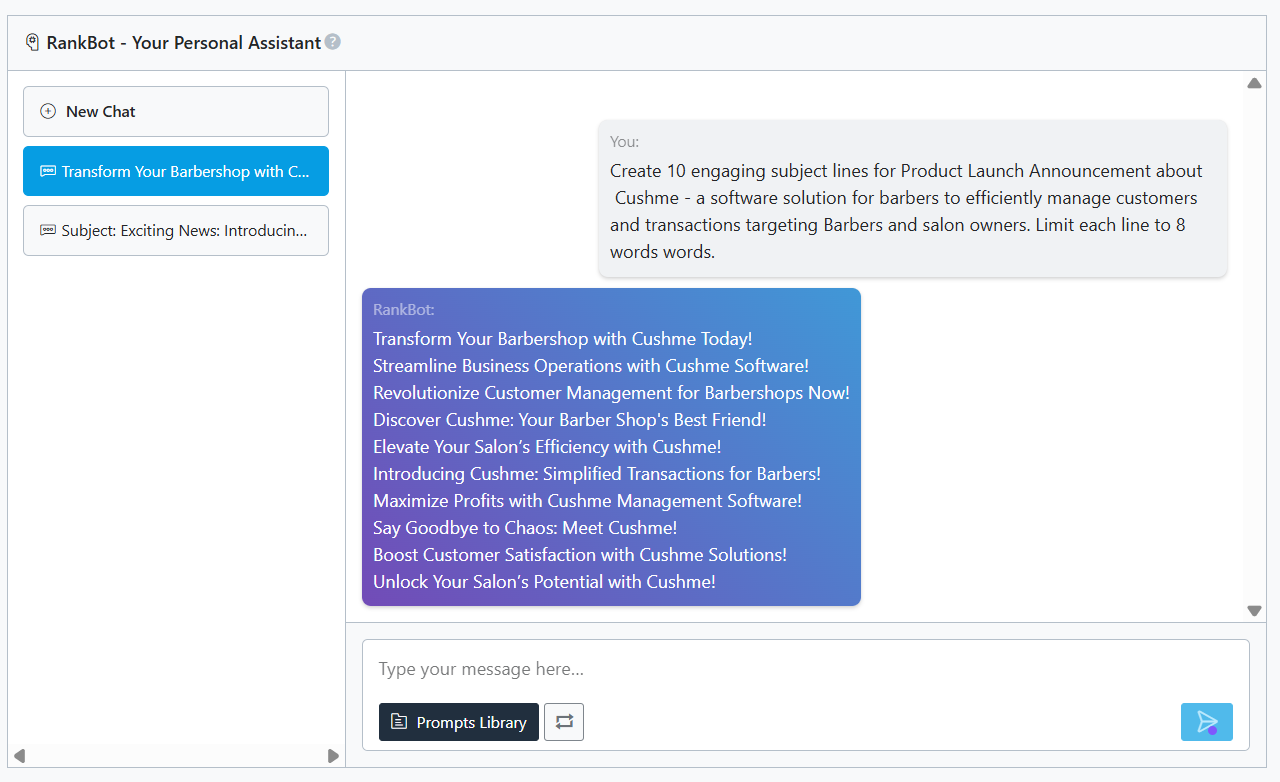The height and width of the screenshot is (782, 1280).
Task: Click the gradient RankBot response bubble
Action: pyautogui.click(x=611, y=447)
